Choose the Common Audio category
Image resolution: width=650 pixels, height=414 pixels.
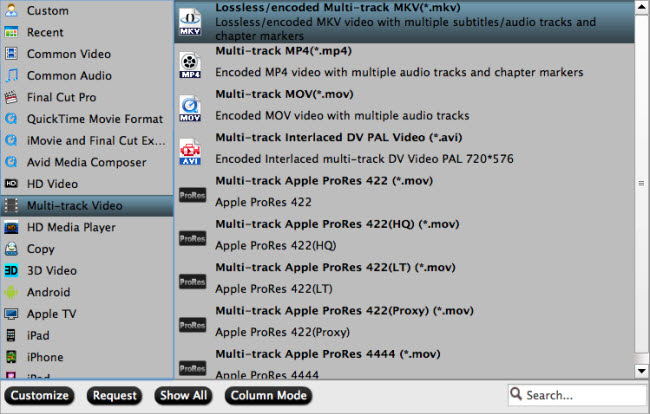tap(87, 75)
